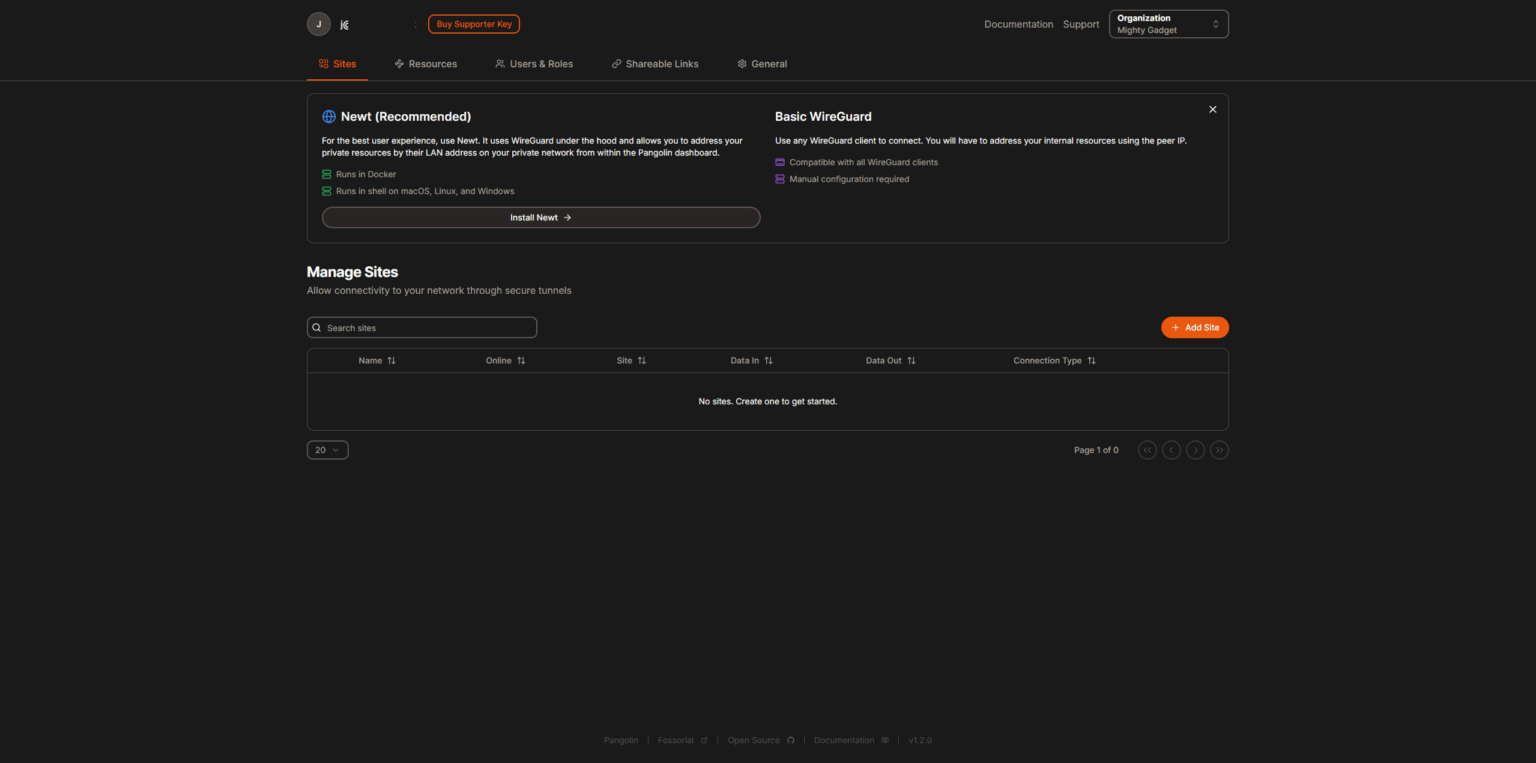Click the search magnifier icon in Search sites
Screen dimensions: 1536x763
coord(317,327)
